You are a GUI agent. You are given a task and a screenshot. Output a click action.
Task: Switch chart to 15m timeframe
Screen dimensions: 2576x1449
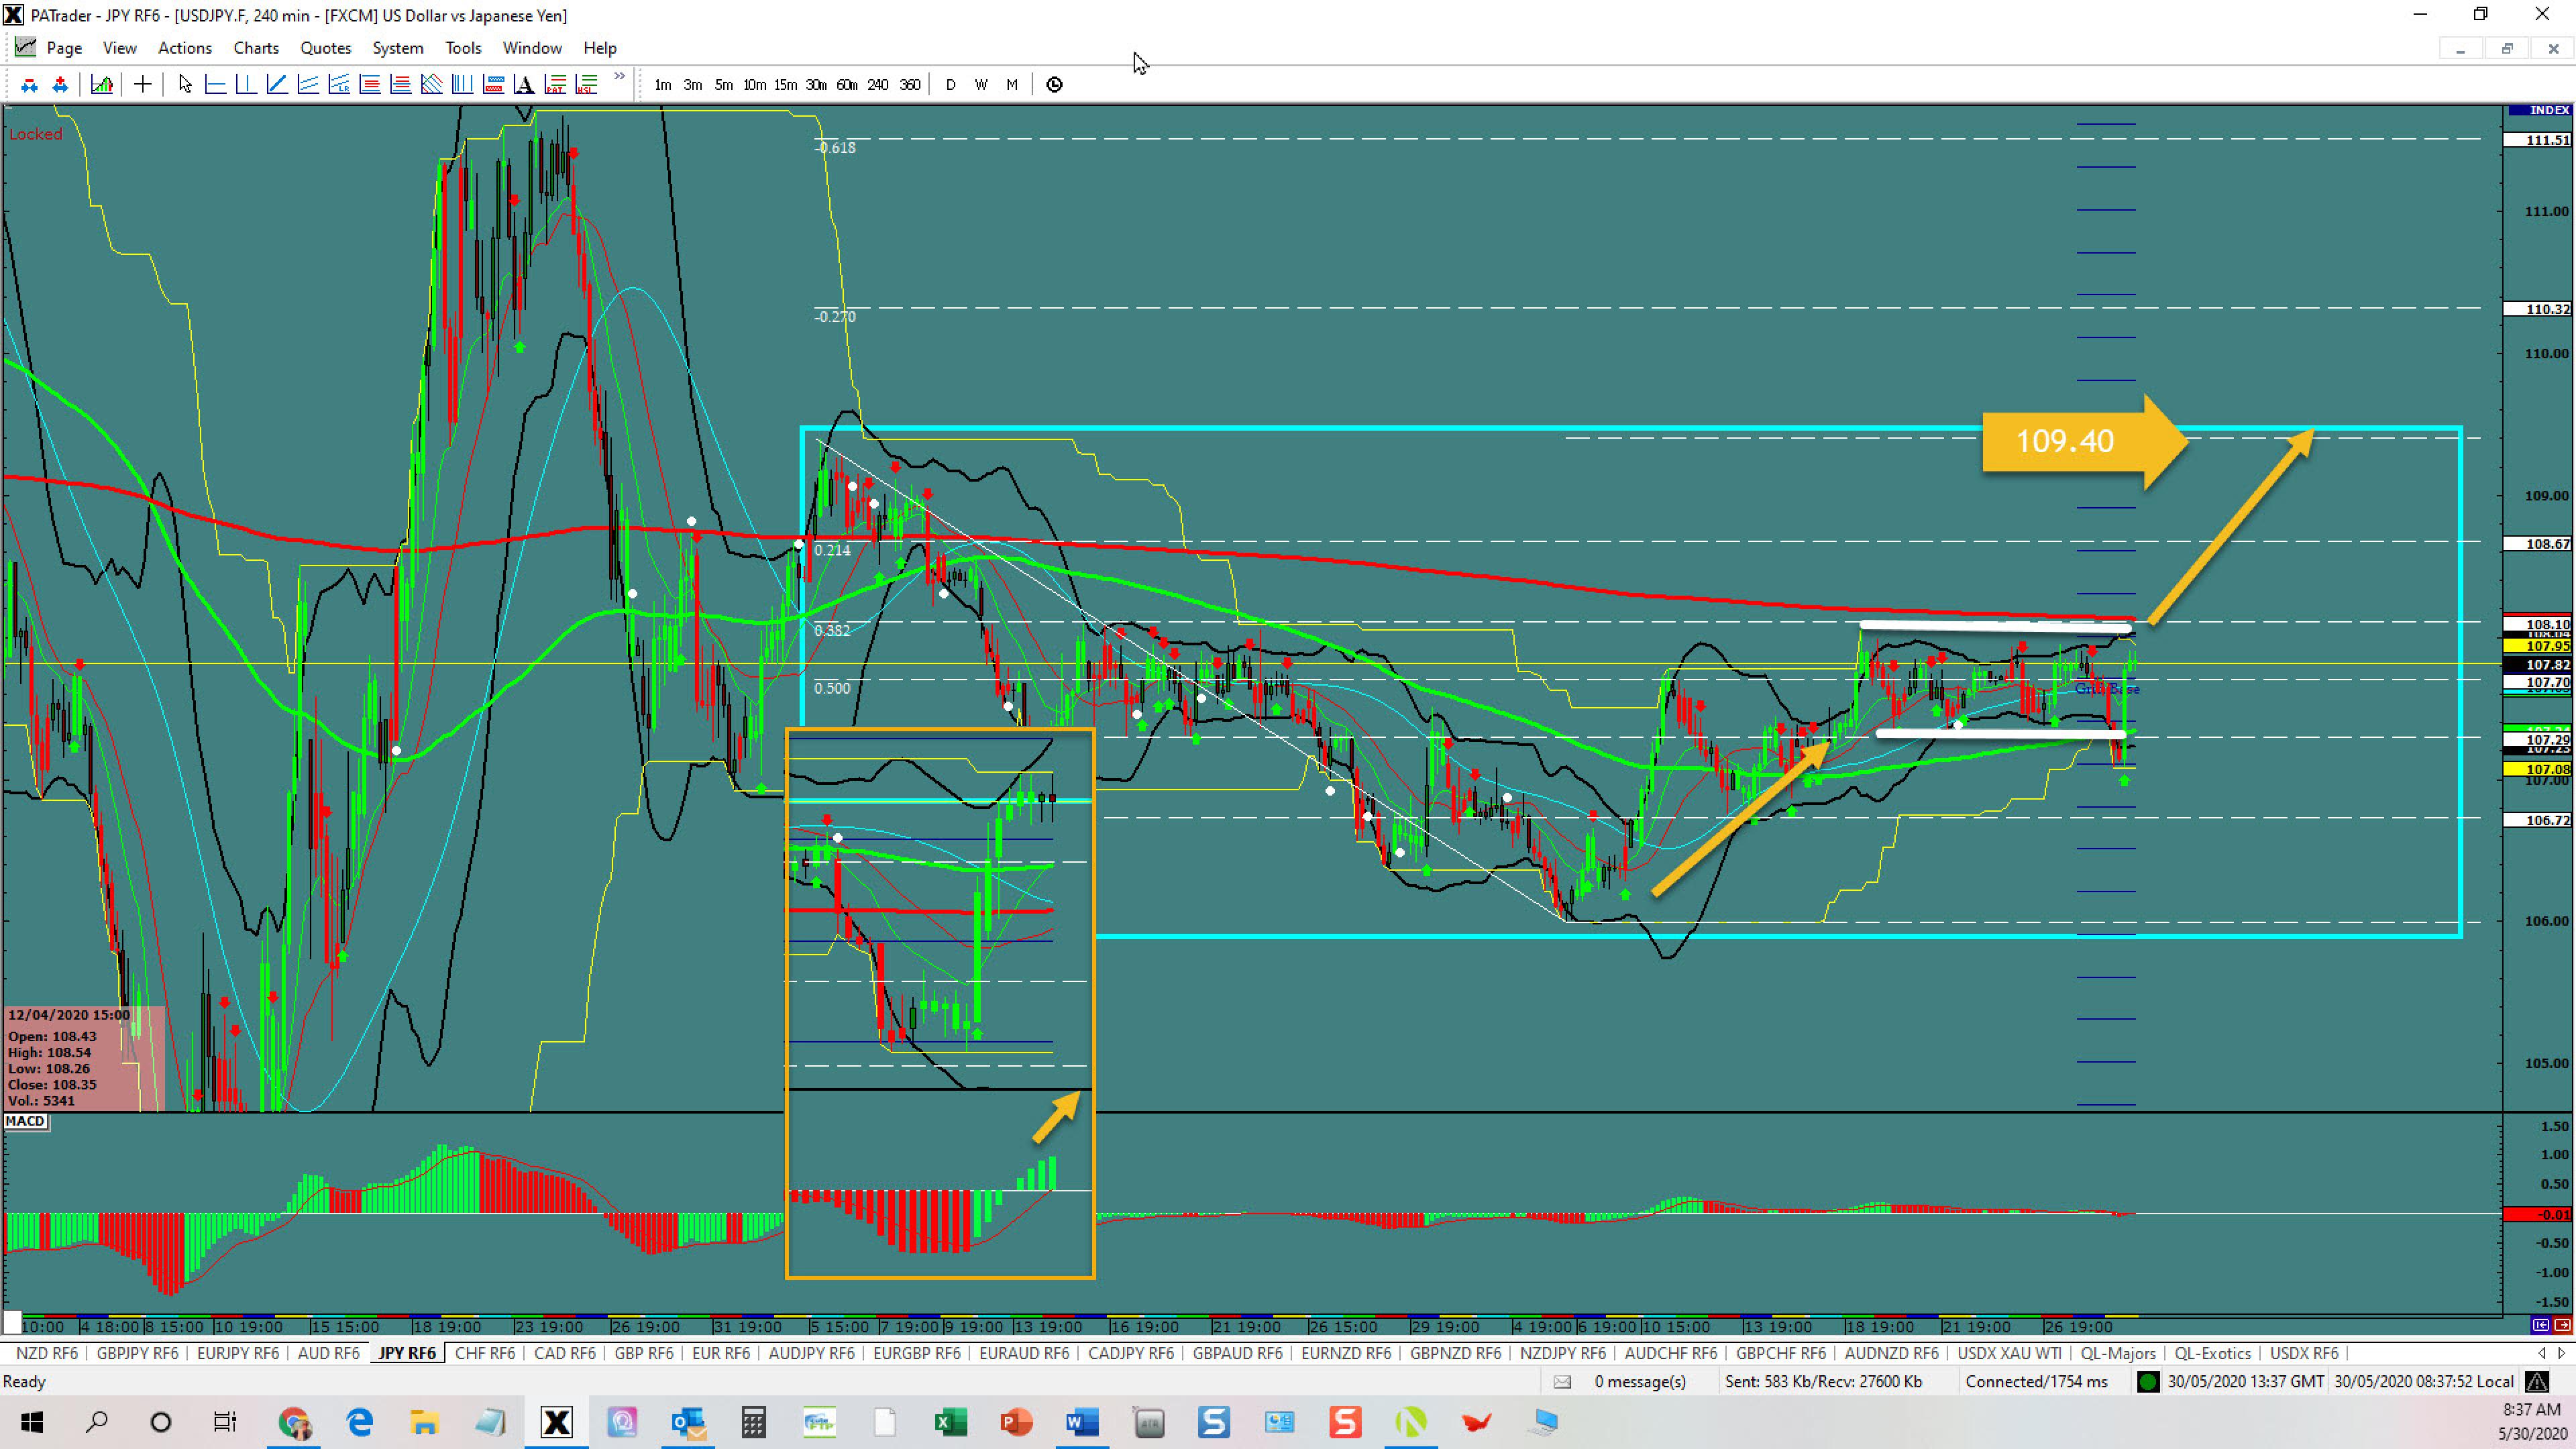(785, 85)
